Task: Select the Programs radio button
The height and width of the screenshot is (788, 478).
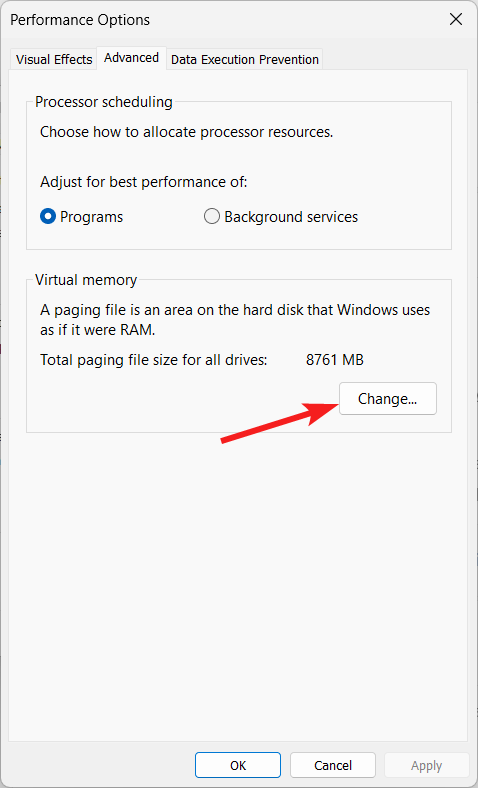Action: [81, 217]
